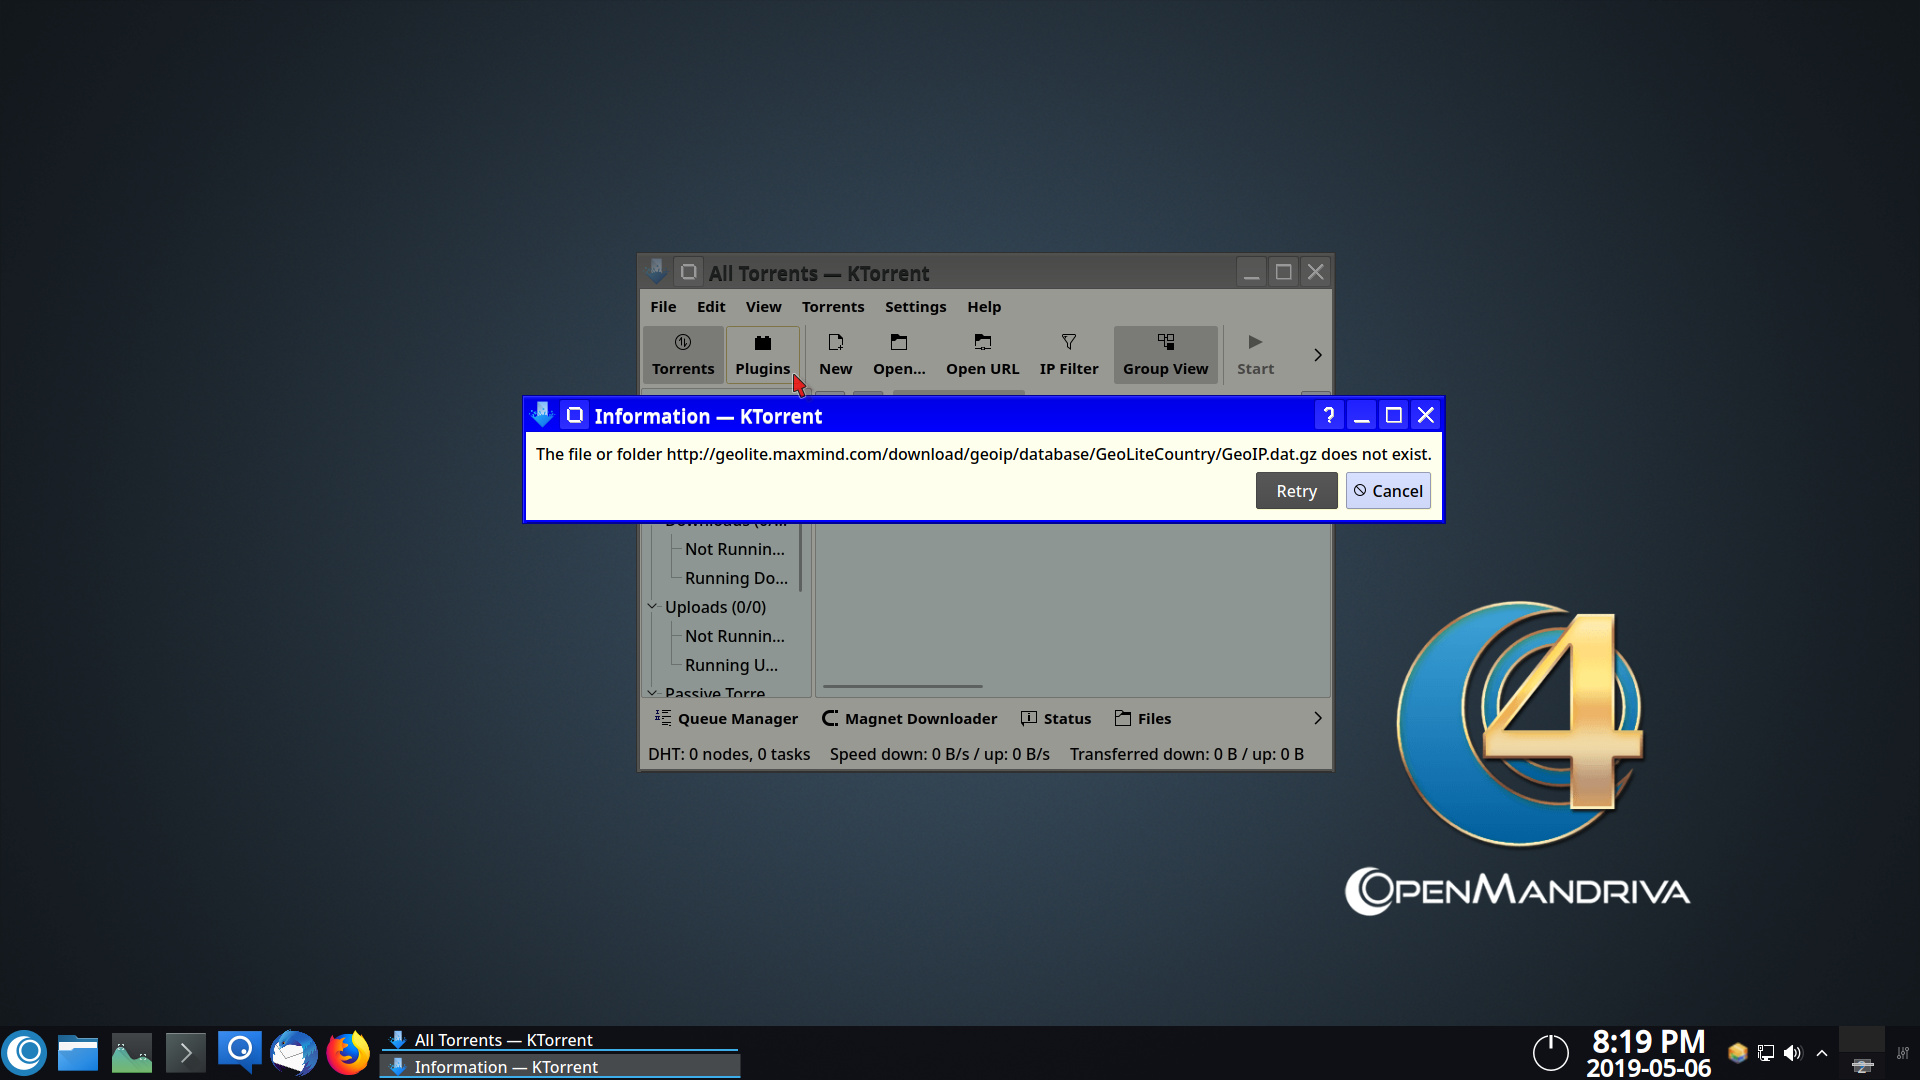Minimize the Information — KTorrent dialog

pos(1361,415)
